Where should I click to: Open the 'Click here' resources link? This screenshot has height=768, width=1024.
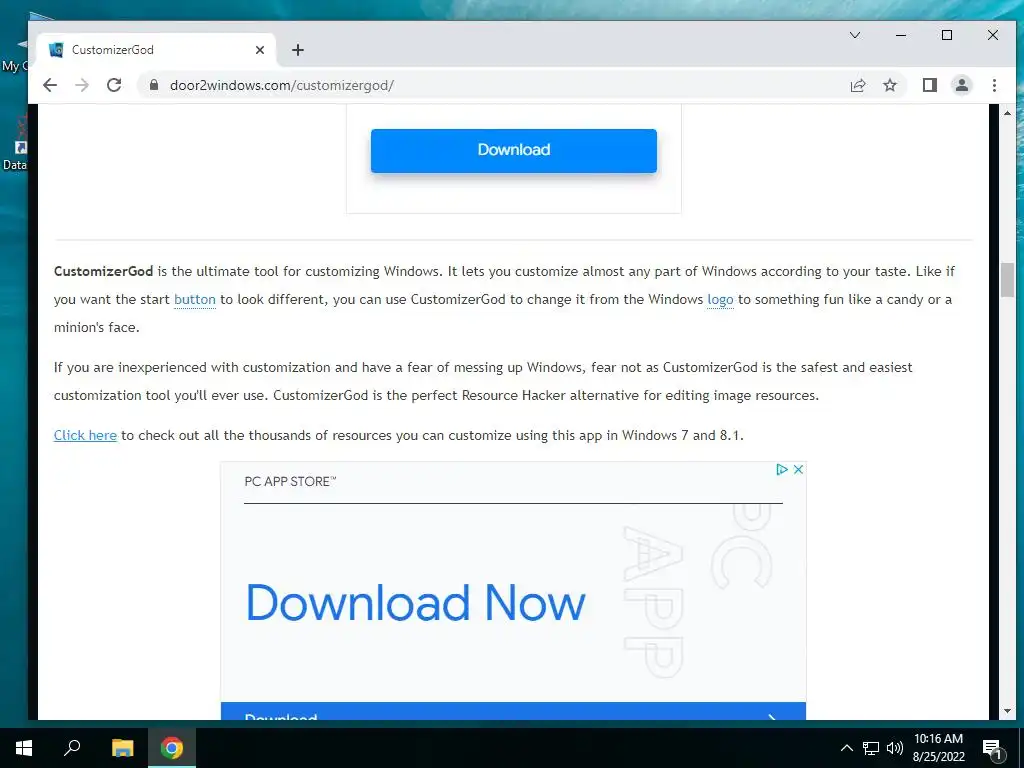pyautogui.click(x=86, y=436)
